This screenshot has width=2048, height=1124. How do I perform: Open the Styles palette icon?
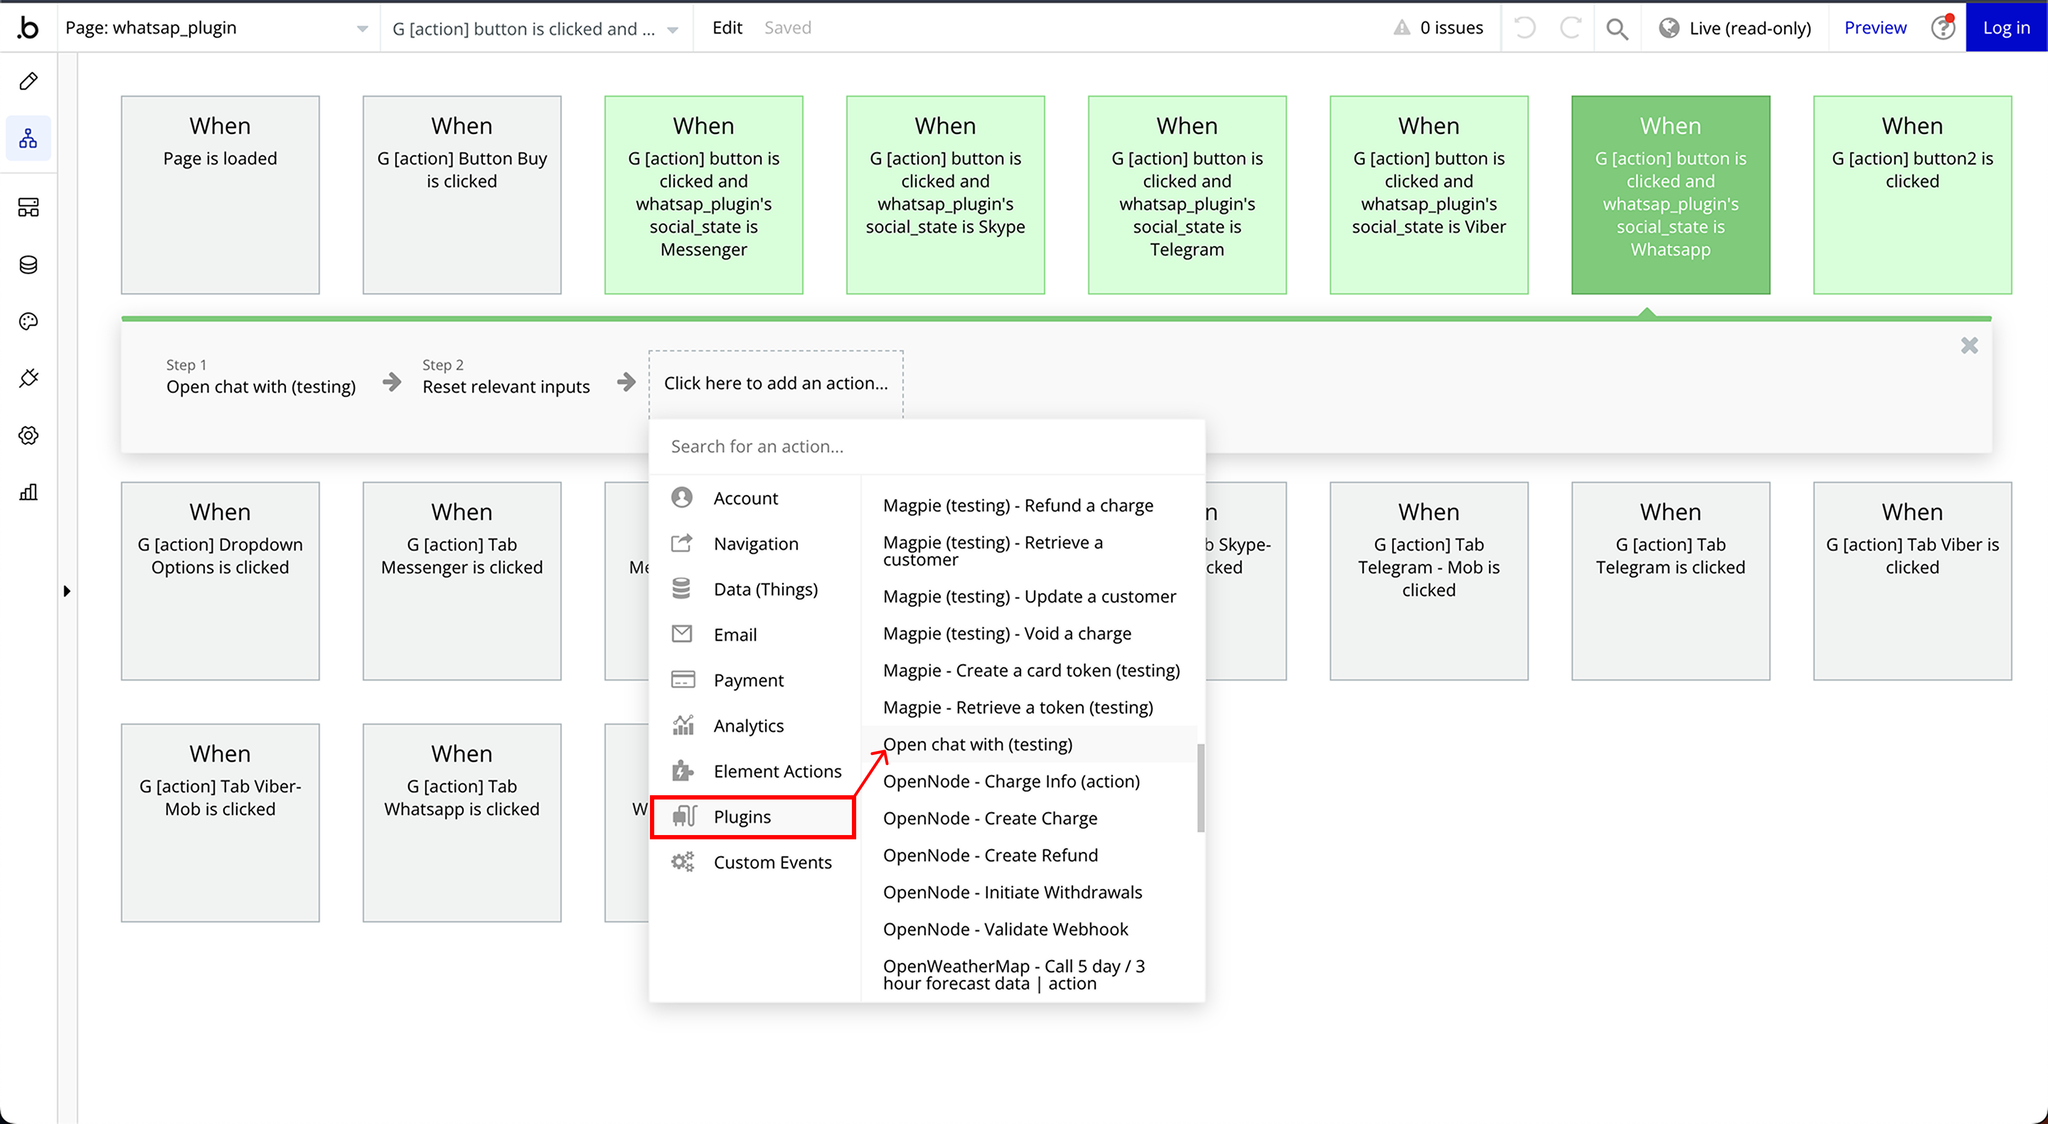28,321
